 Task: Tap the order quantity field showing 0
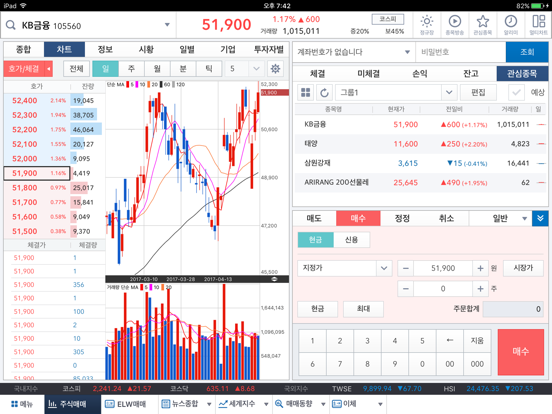pos(443,289)
